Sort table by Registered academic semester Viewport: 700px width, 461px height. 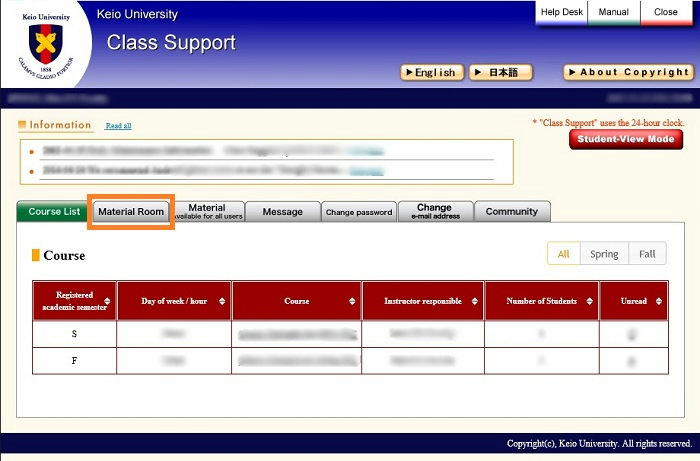107,301
